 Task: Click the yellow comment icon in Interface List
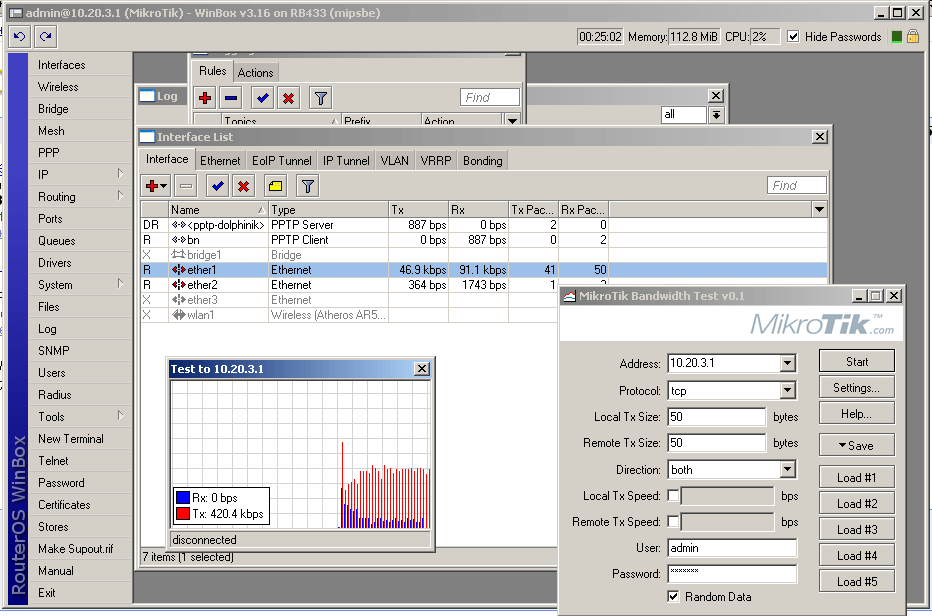tap(275, 186)
